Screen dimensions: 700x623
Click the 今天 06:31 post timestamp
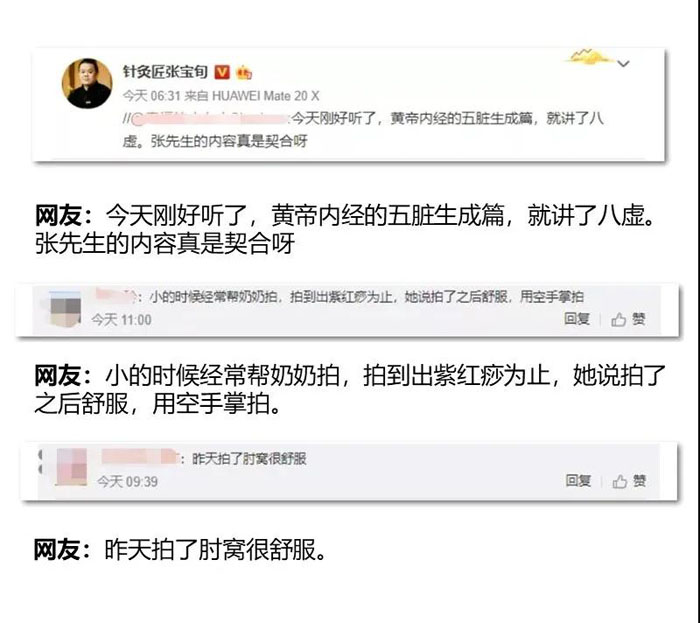[151, 96]
